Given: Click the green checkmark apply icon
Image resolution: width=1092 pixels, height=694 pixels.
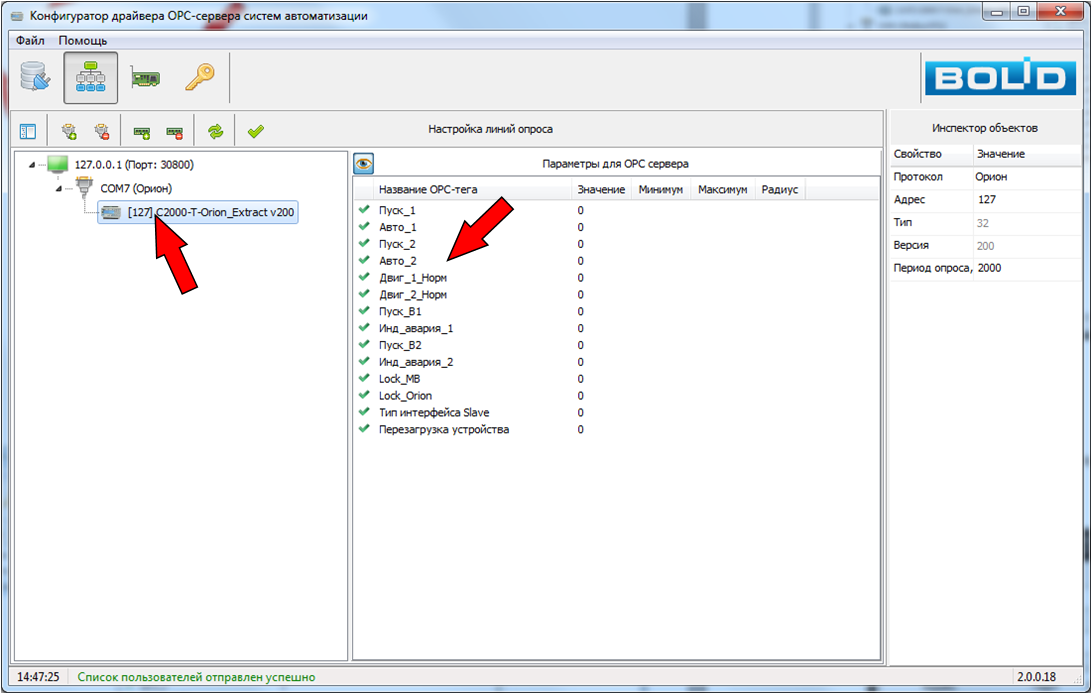Looking at the screenshot, I should click(255, 131).
